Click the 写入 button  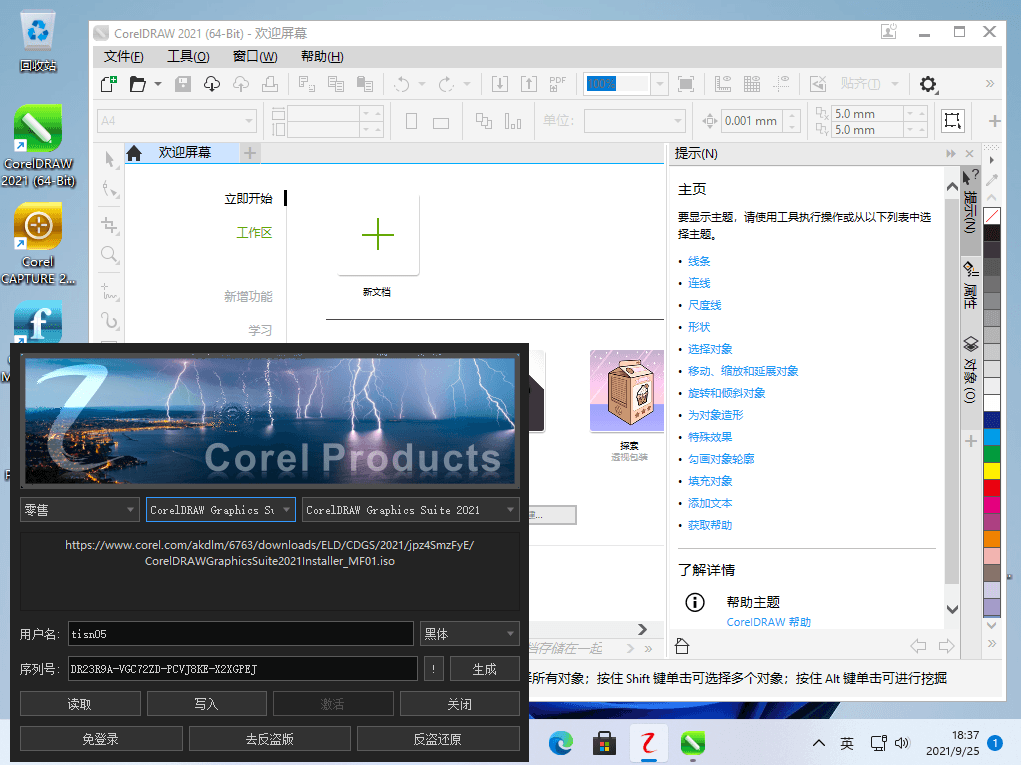(206, 704)
